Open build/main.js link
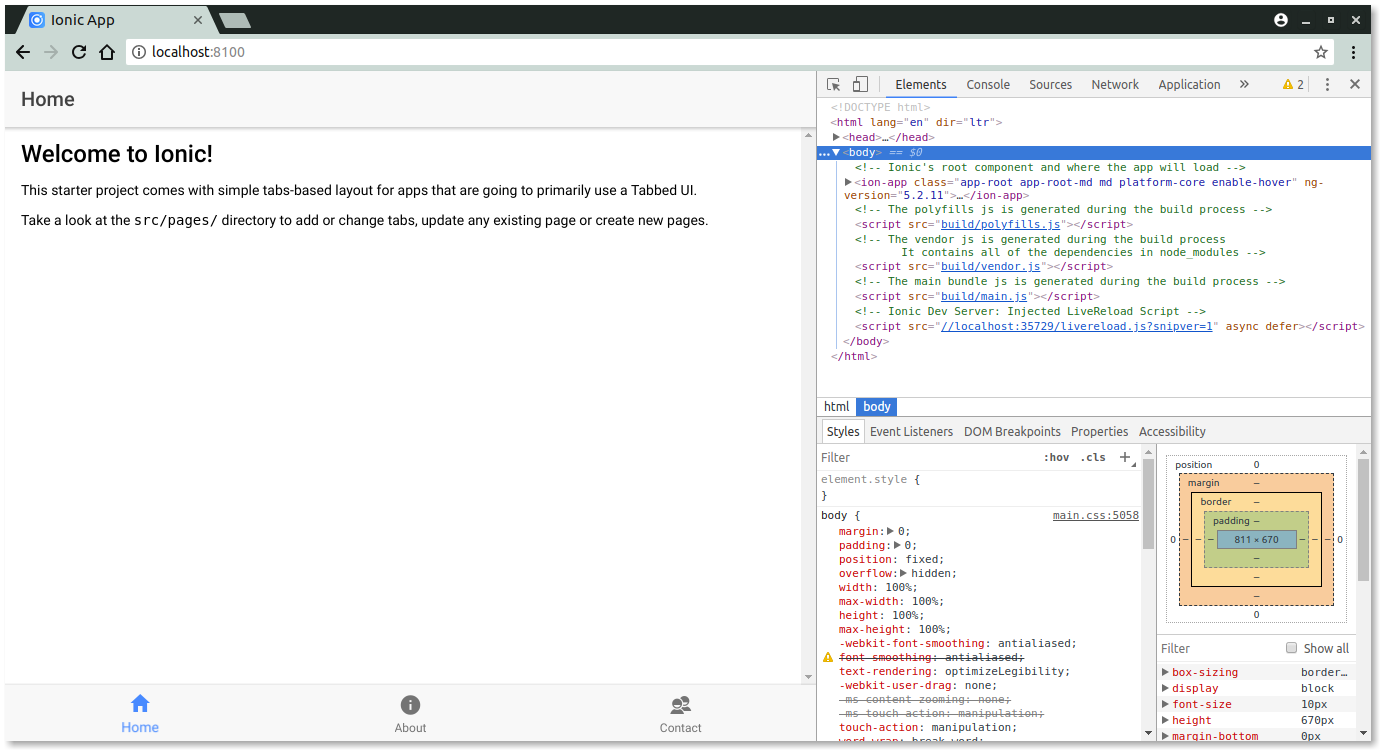Screen dimensions: 1380x750 click(984, 297)
